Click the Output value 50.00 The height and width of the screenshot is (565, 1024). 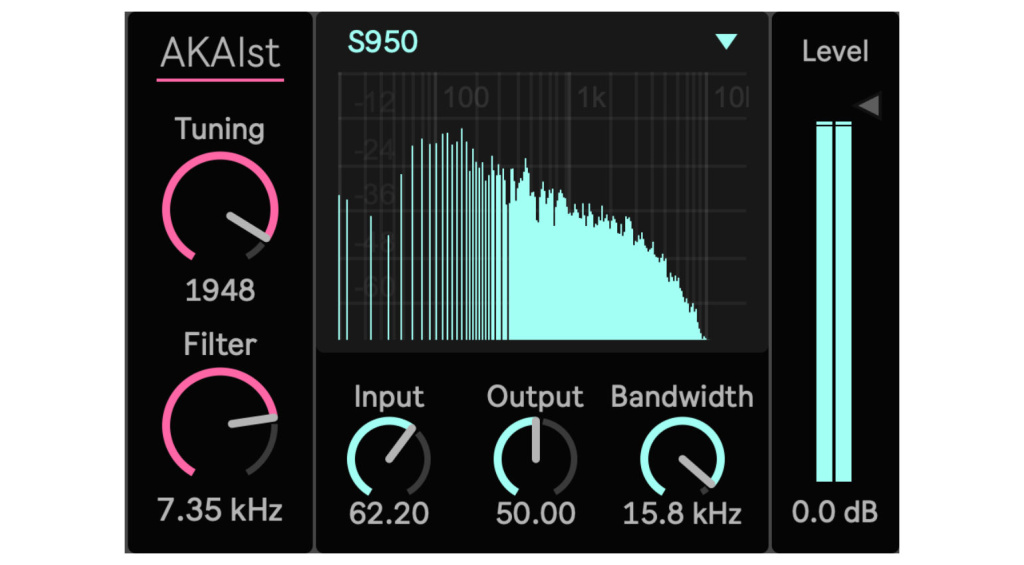pyautogui.click(x=536, y=513)
